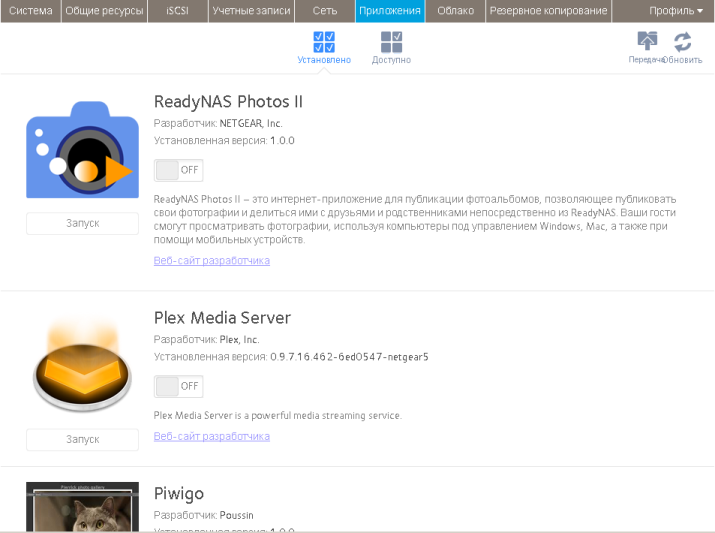Viewport: 715px width, 533px height.
Task: Open the Установлено installed apps view
Action: coord(324,47)
